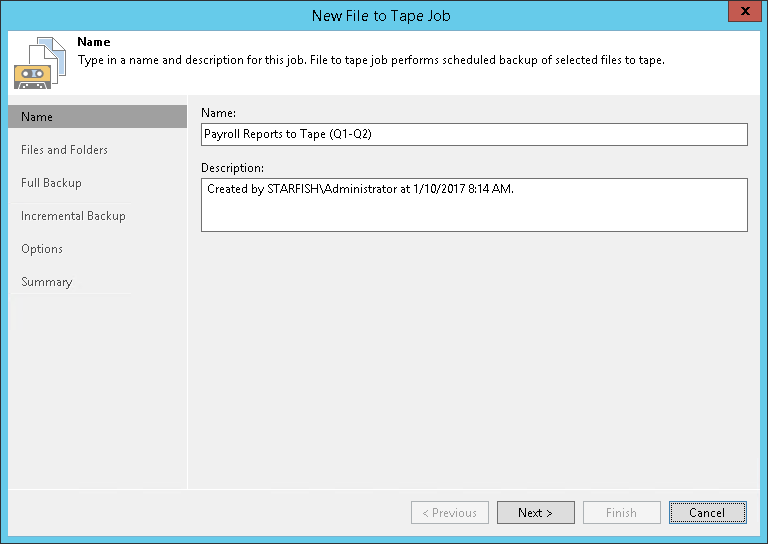Click the "Description:" field label

point(232,168)
